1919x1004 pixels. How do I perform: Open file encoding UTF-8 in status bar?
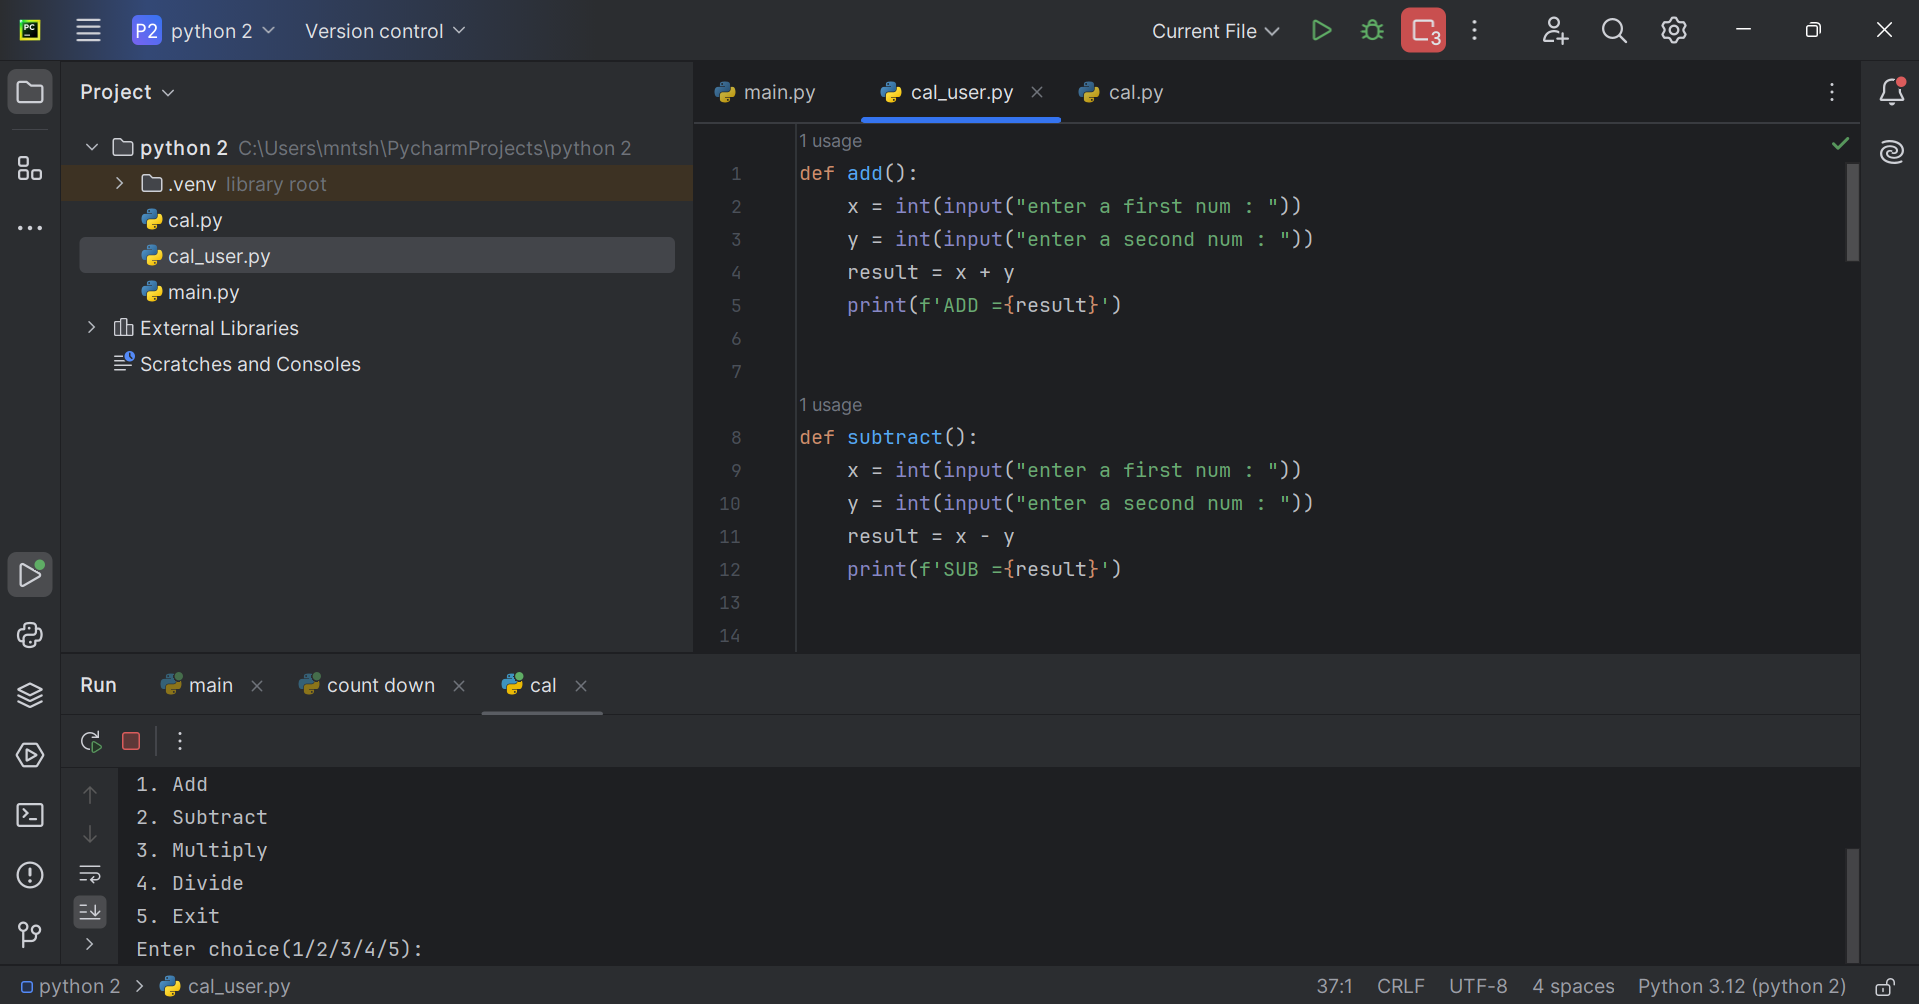tap(1478, 986)
